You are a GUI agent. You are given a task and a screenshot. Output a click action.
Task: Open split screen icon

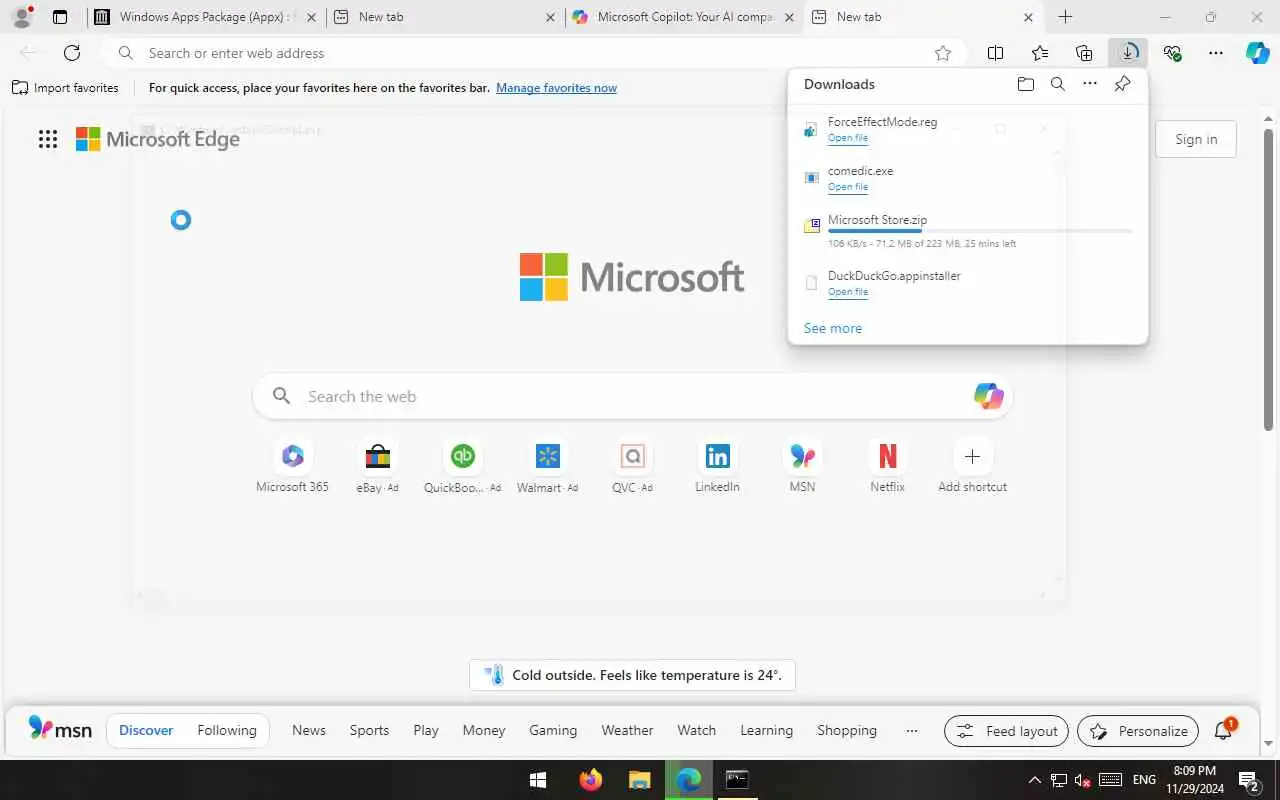coord(995,53)
